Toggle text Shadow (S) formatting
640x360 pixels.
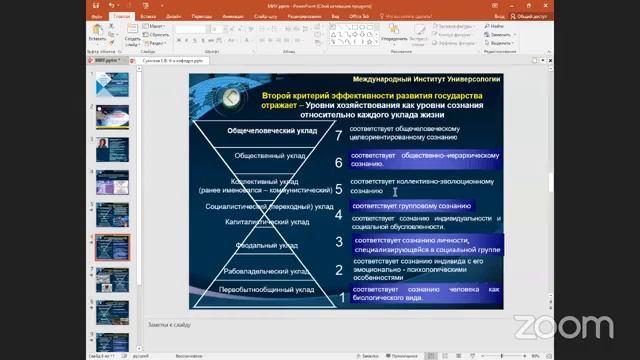[x=203, y=40]
